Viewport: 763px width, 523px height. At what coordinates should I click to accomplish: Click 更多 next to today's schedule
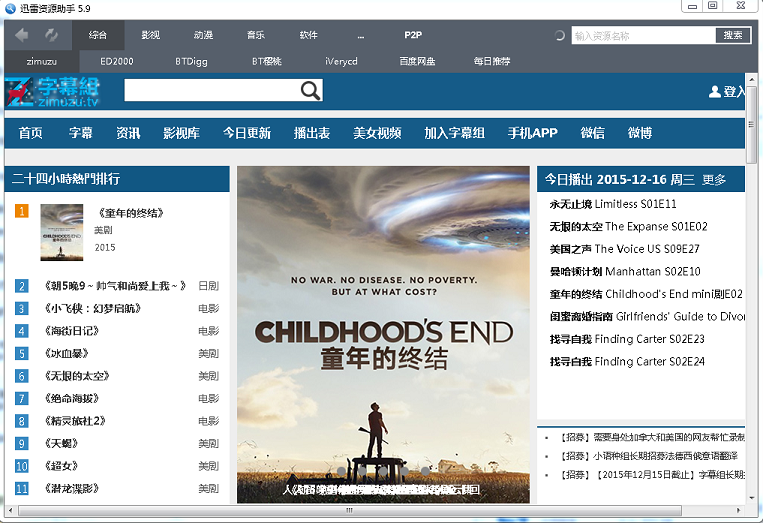(x=714, y=180)
